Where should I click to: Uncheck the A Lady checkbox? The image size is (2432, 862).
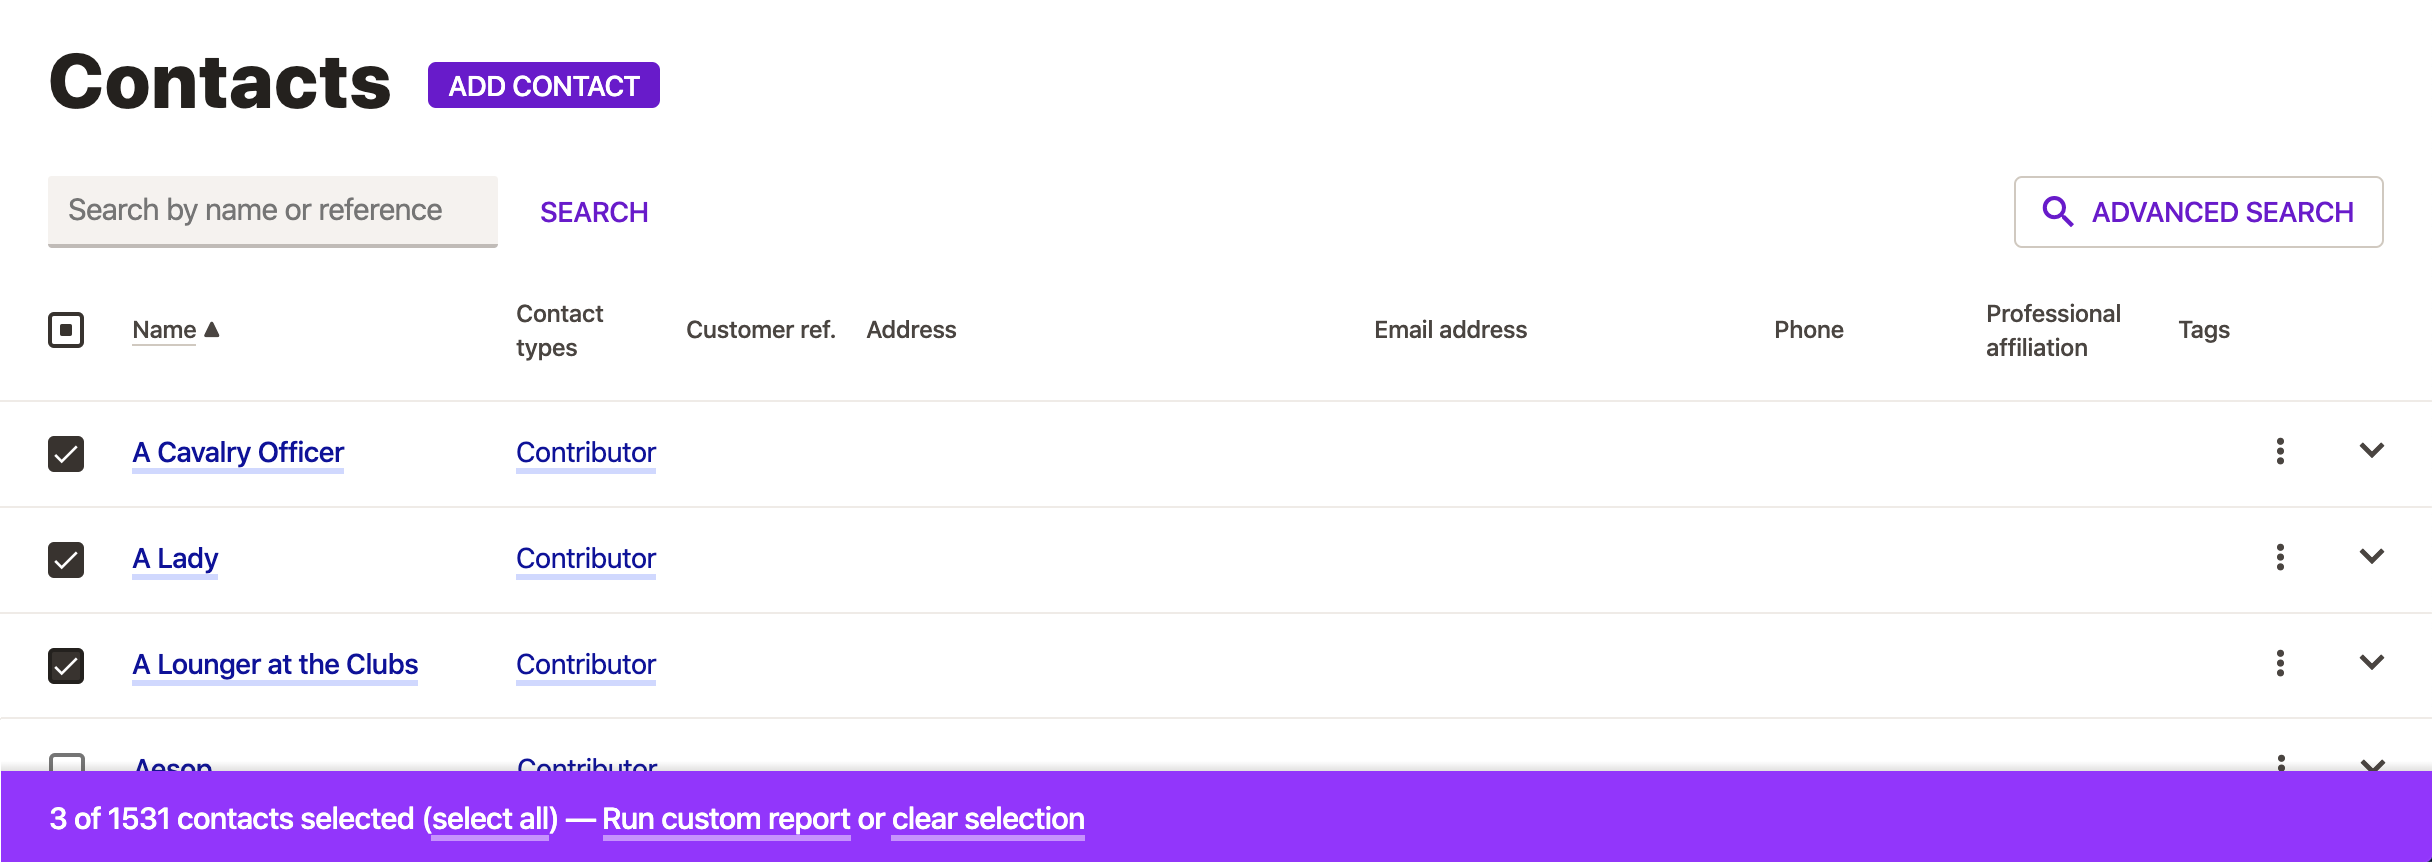click(66, 559)
